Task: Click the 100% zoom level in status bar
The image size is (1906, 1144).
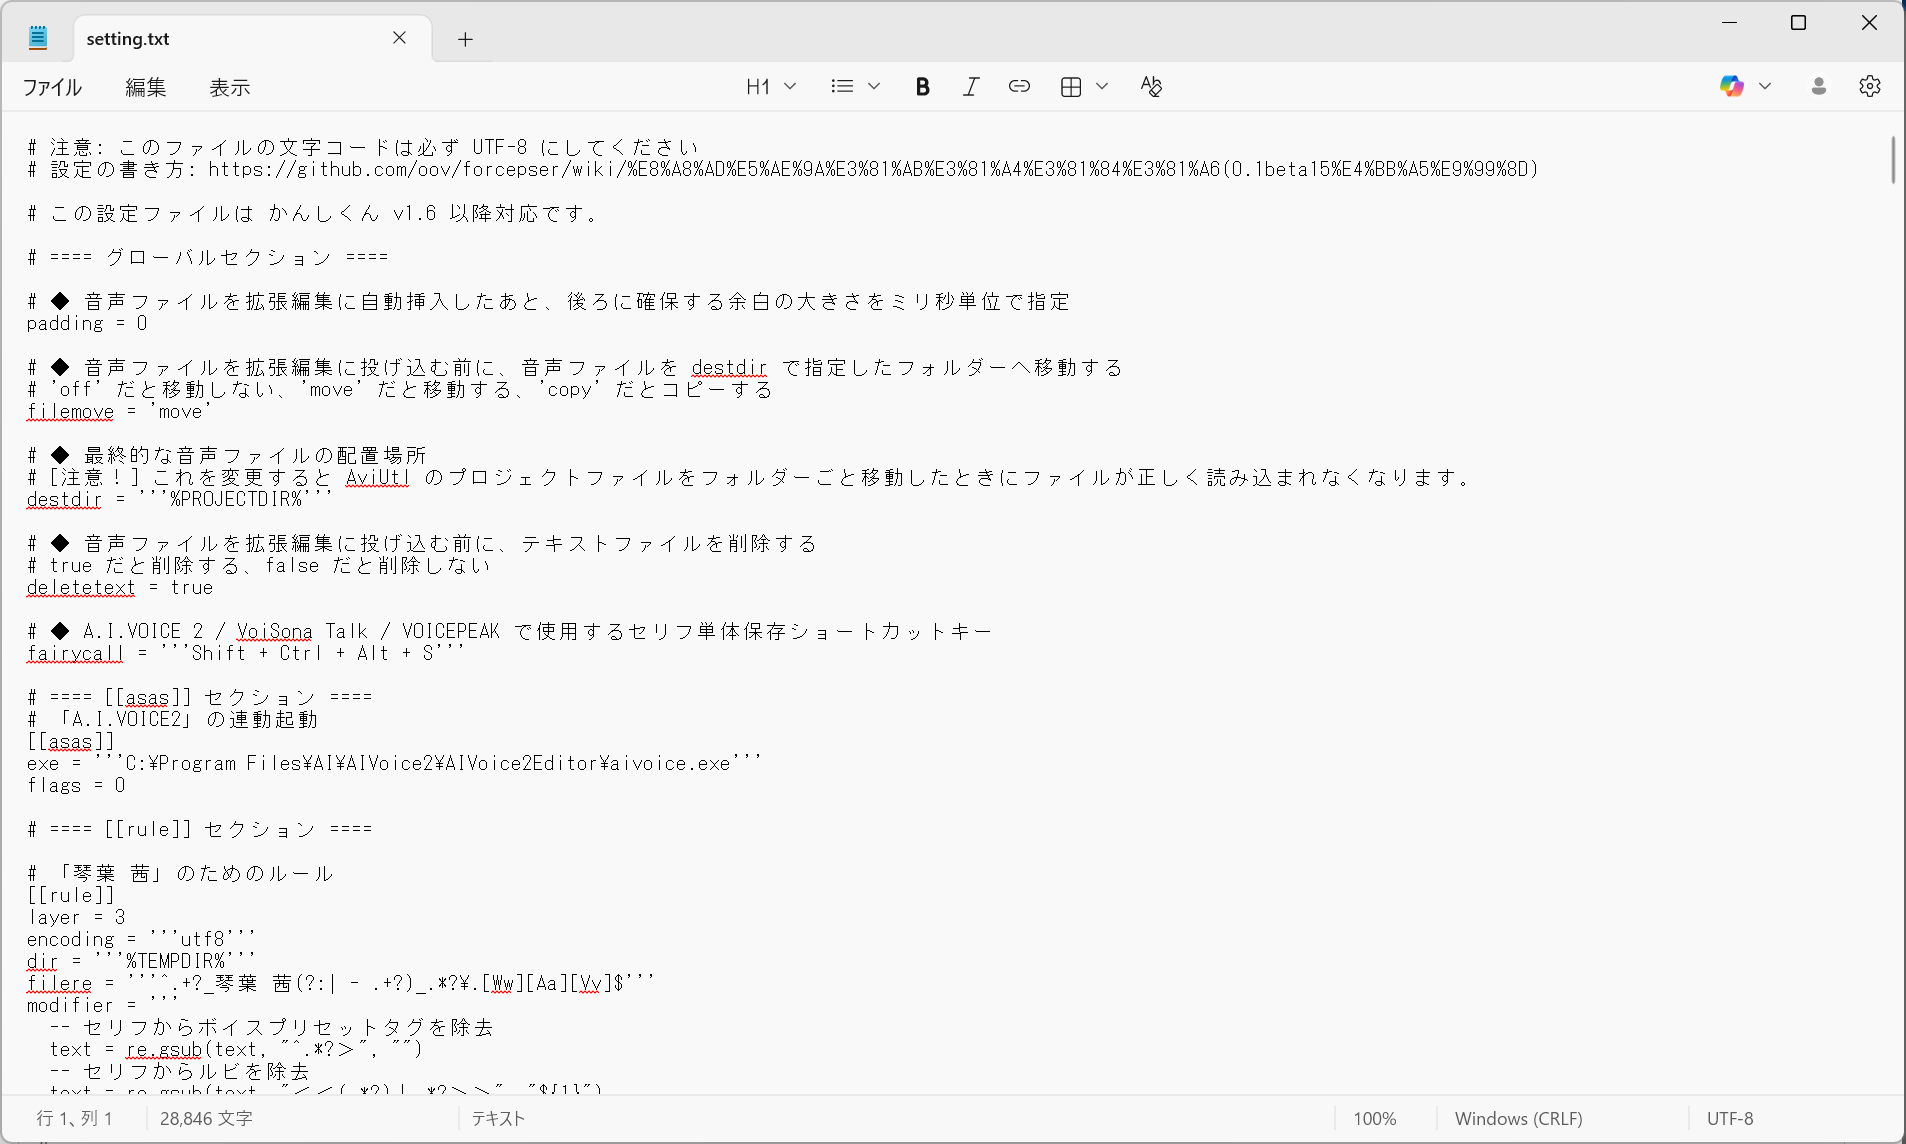Action: click(x=1374, y=1119)
